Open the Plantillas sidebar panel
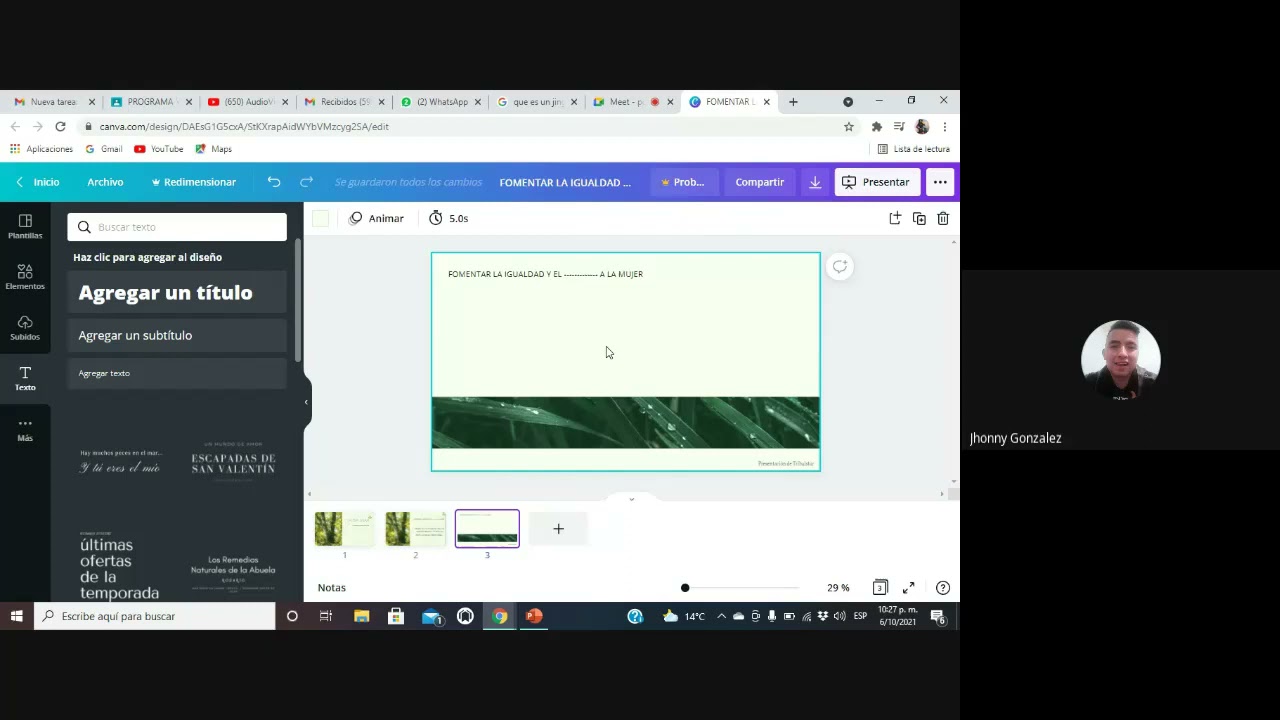 point(25,226)
